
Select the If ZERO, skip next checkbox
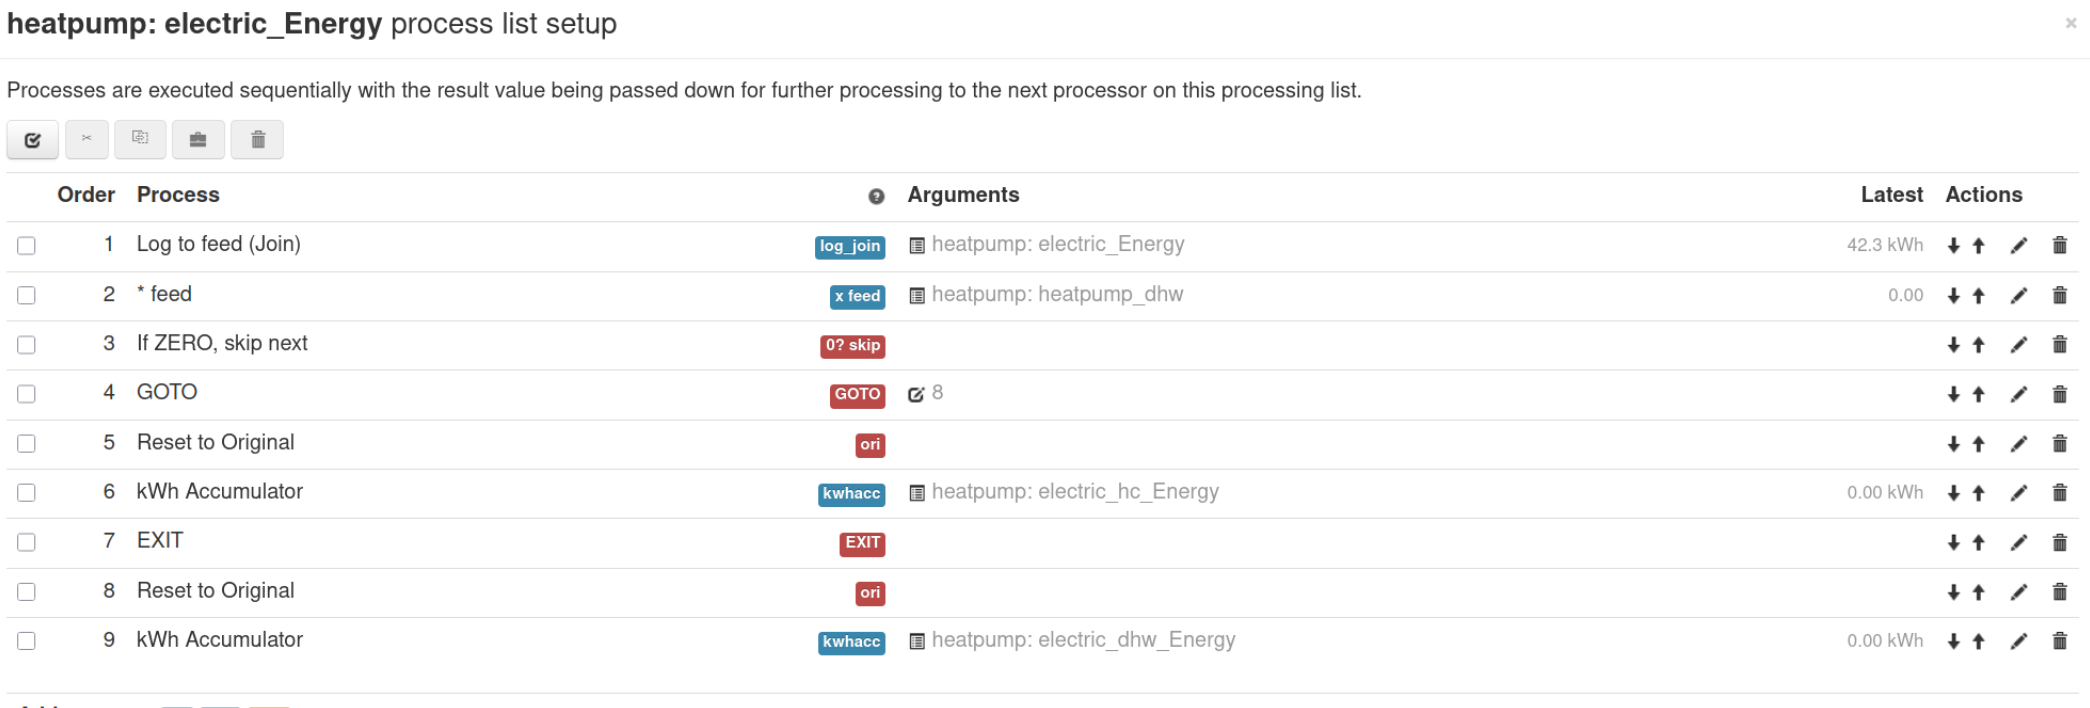(27, 345)
